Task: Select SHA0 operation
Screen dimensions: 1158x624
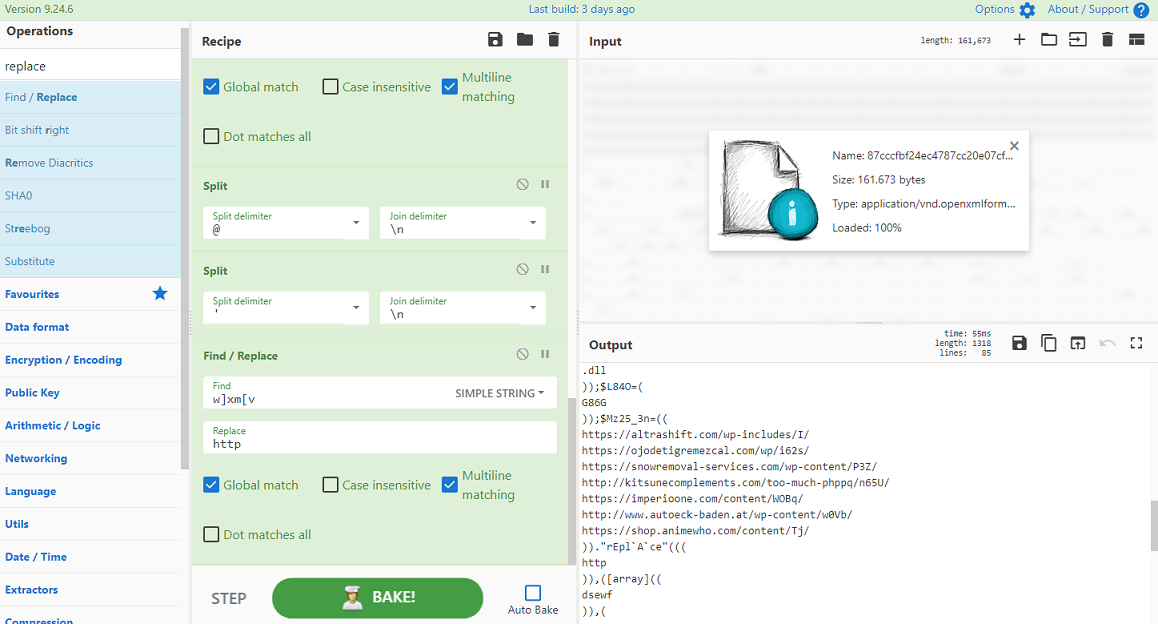Action: coord(90,196)
